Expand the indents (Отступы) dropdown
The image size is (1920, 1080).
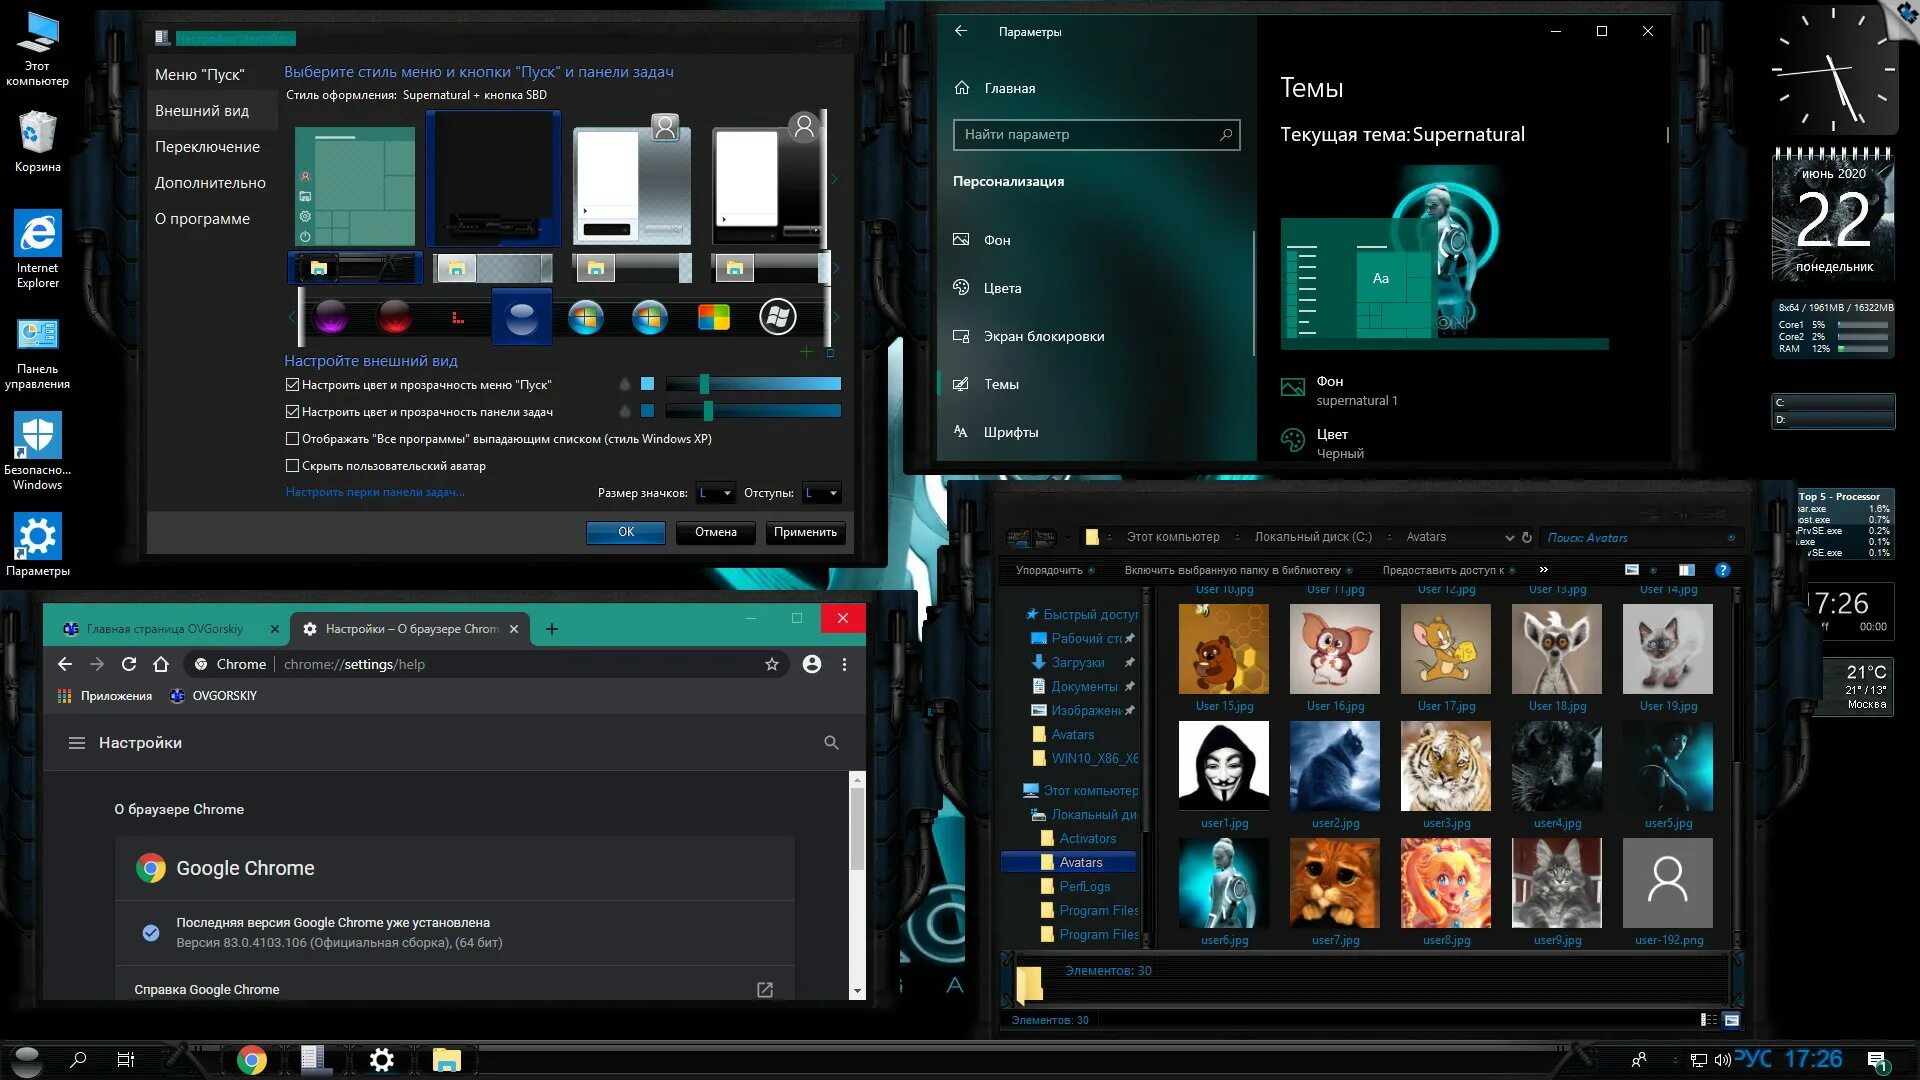point(822,493)
